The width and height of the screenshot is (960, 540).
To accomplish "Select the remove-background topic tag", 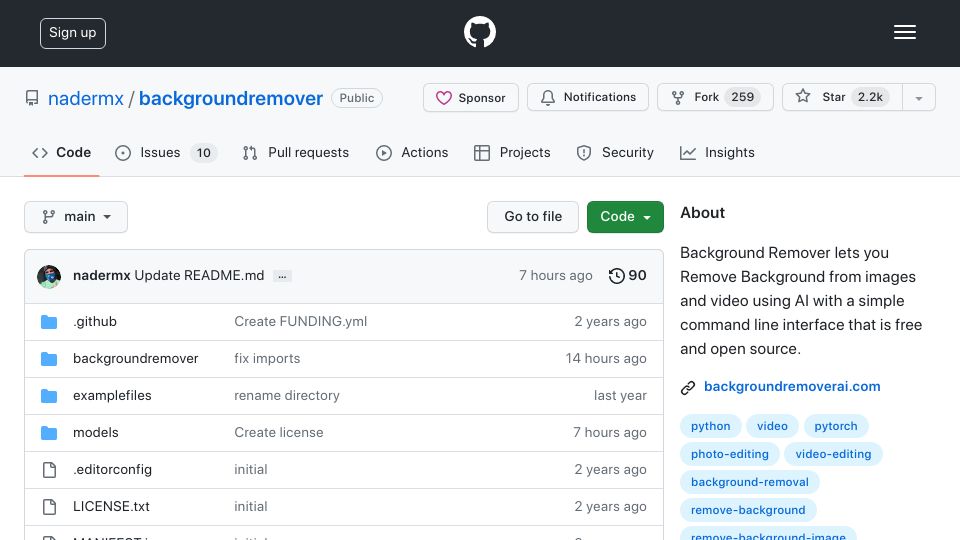I will pos(748,510).
